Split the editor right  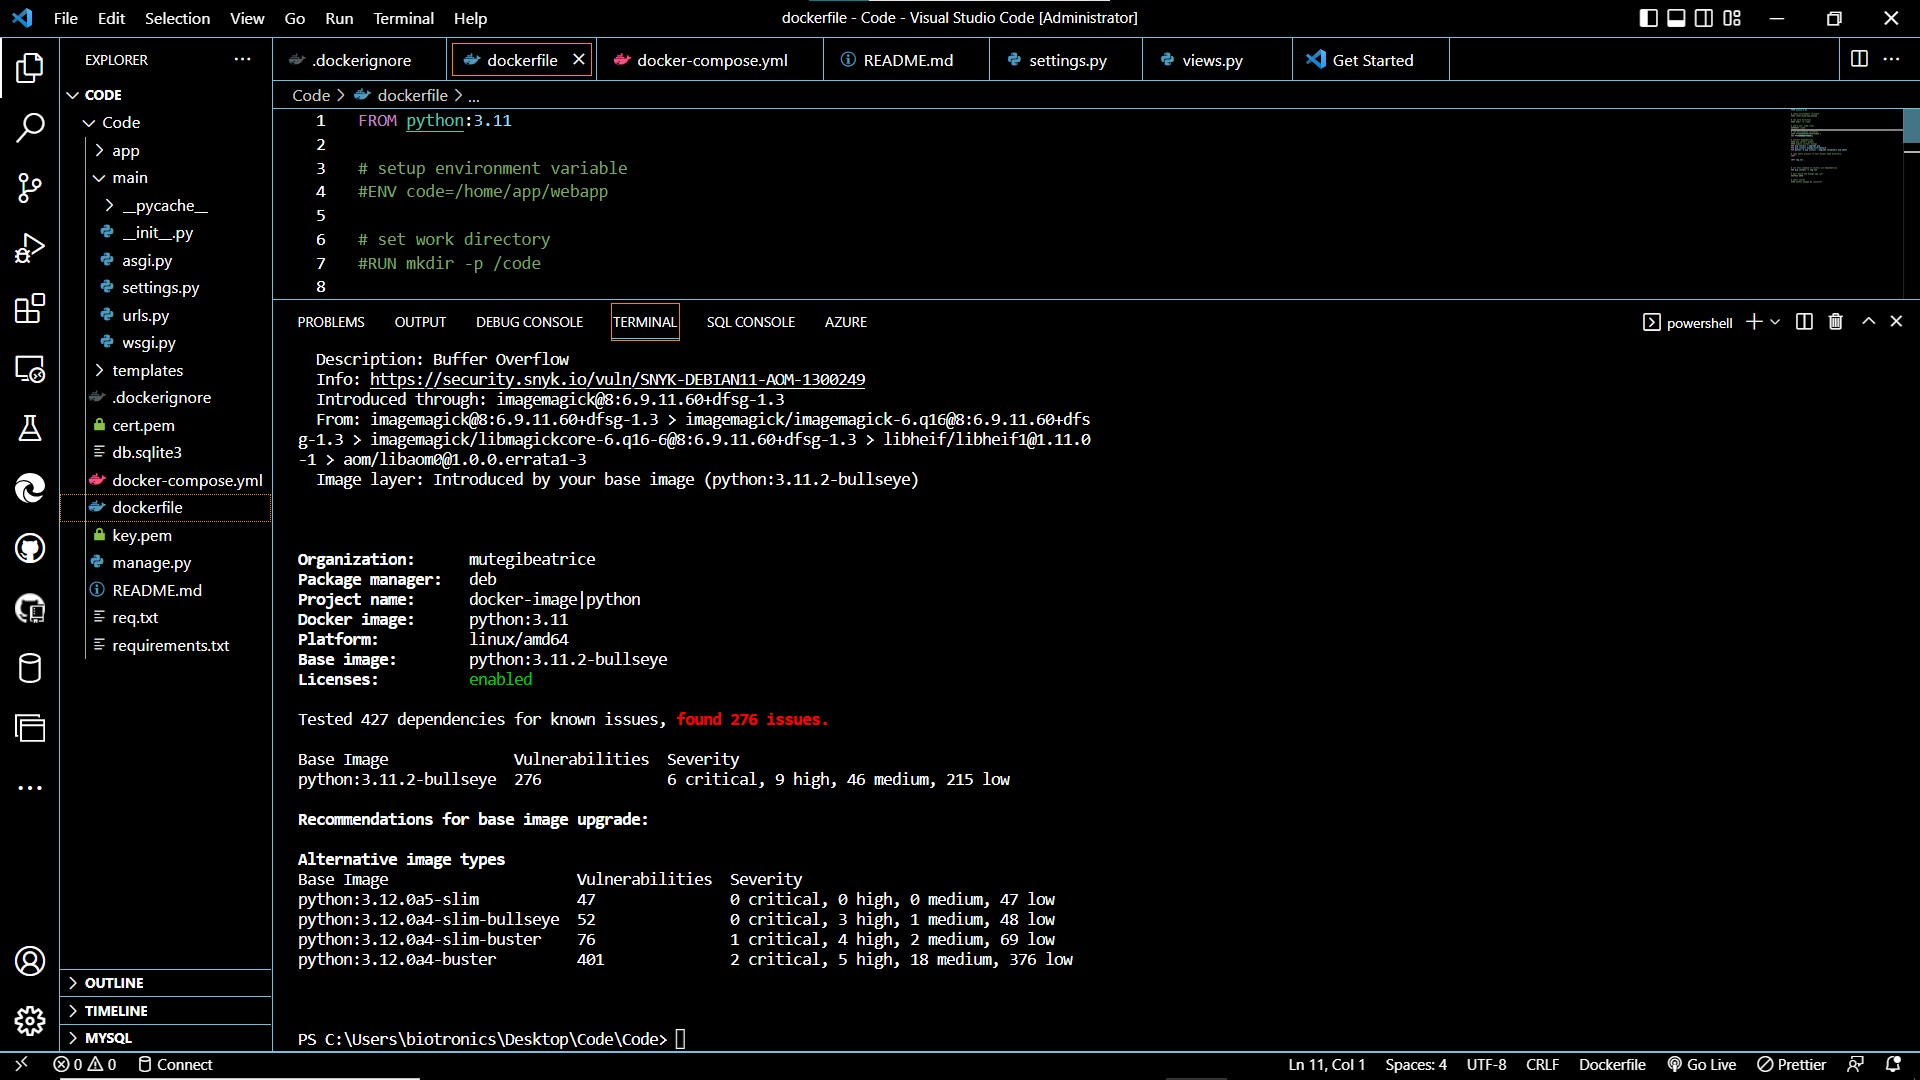tap(1859, 59)
